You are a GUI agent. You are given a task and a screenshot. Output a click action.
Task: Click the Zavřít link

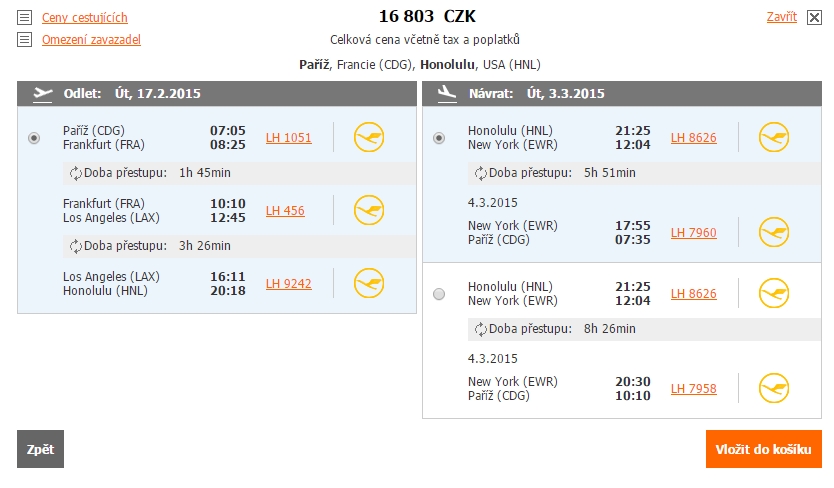coord(781,17)
